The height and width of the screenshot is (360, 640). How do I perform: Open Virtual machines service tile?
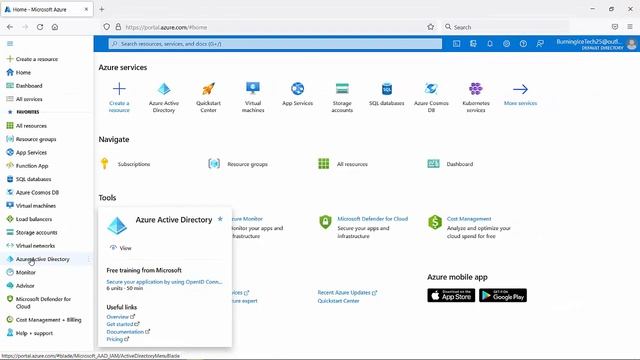pos(253,97)
